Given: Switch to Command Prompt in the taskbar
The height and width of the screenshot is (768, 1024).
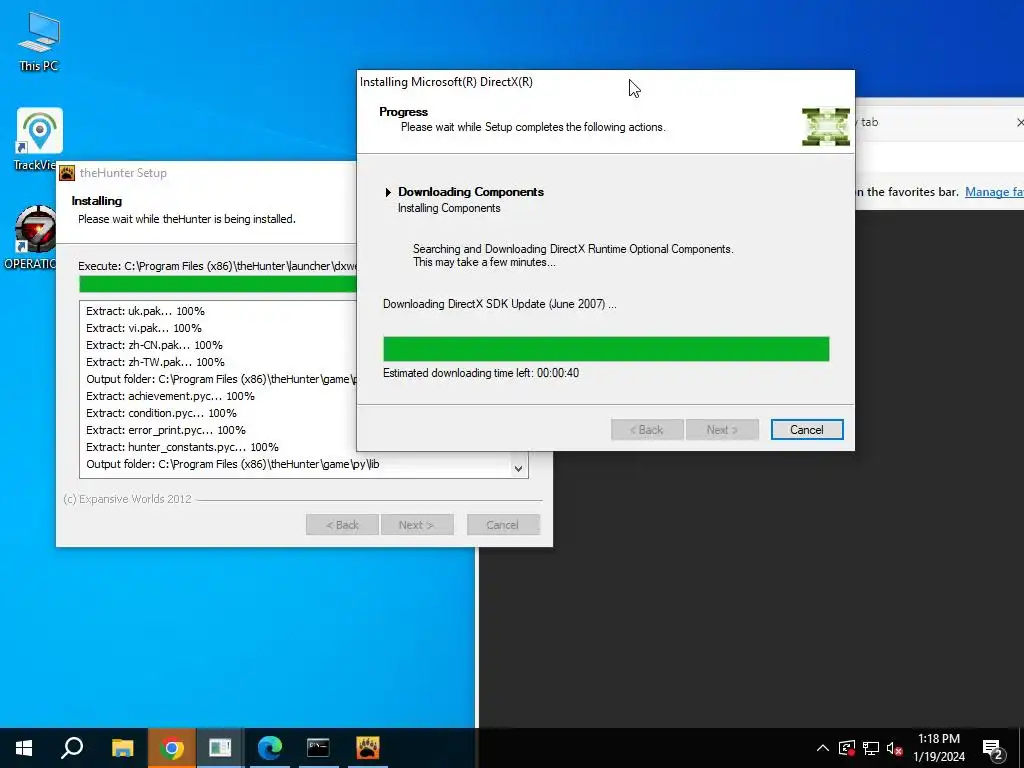Looking at the screenshot, I should (318, 748).
